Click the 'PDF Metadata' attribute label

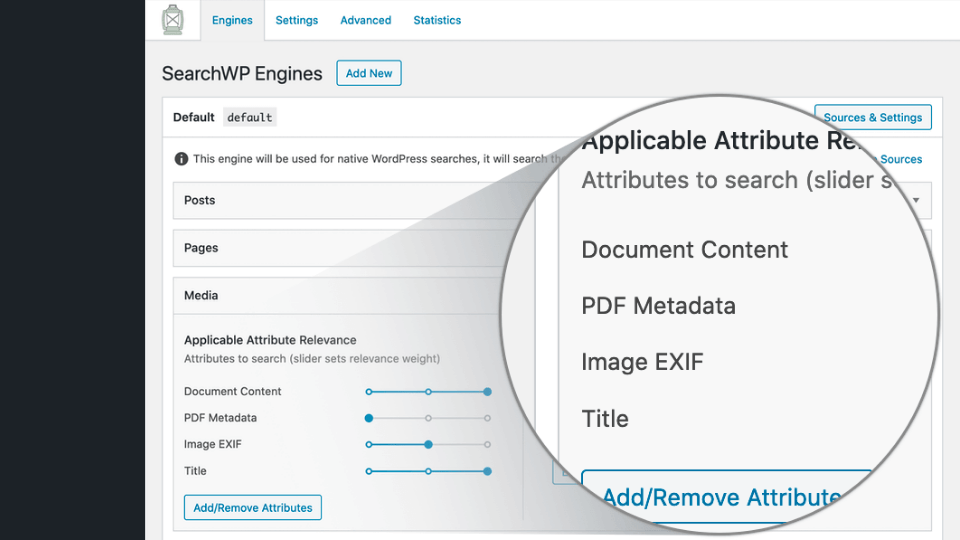220,418
